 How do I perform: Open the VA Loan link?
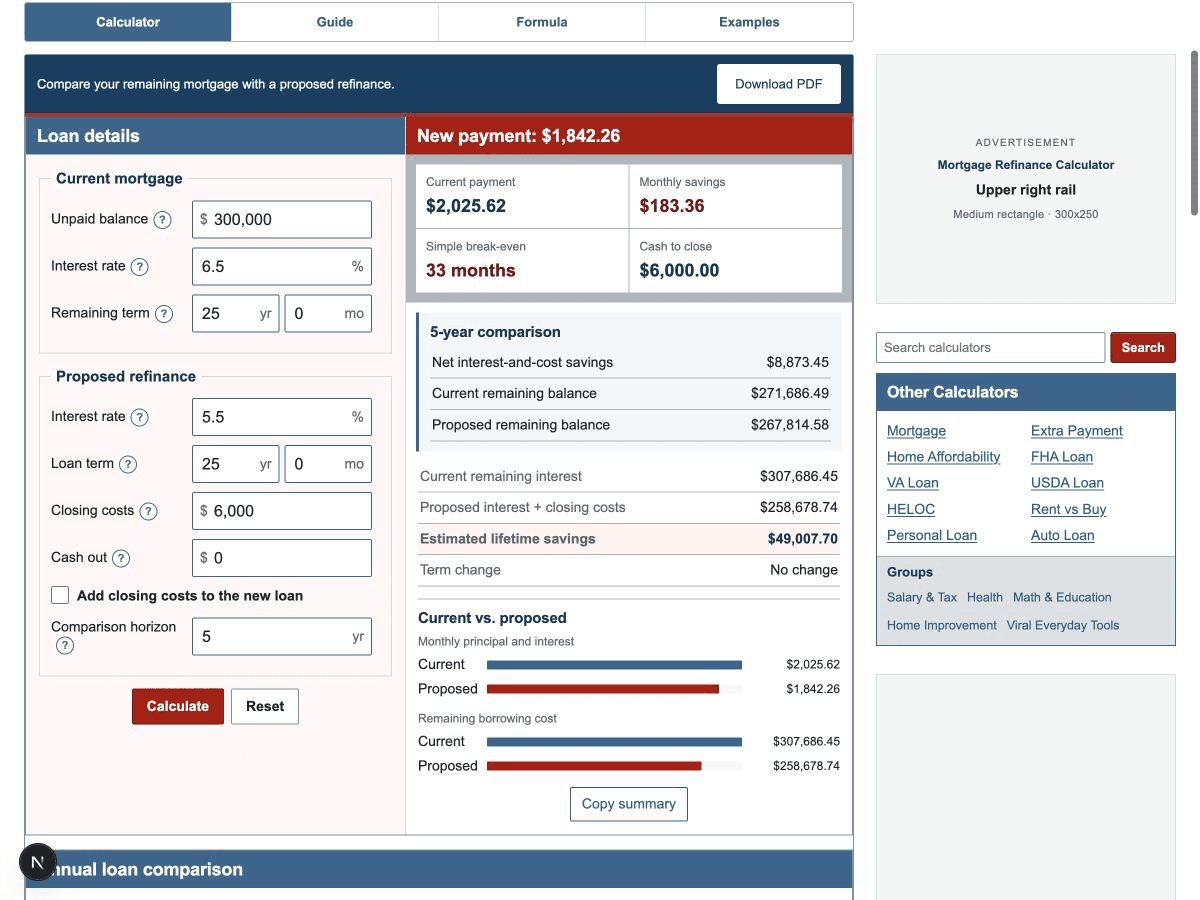(x=913, y=483)
